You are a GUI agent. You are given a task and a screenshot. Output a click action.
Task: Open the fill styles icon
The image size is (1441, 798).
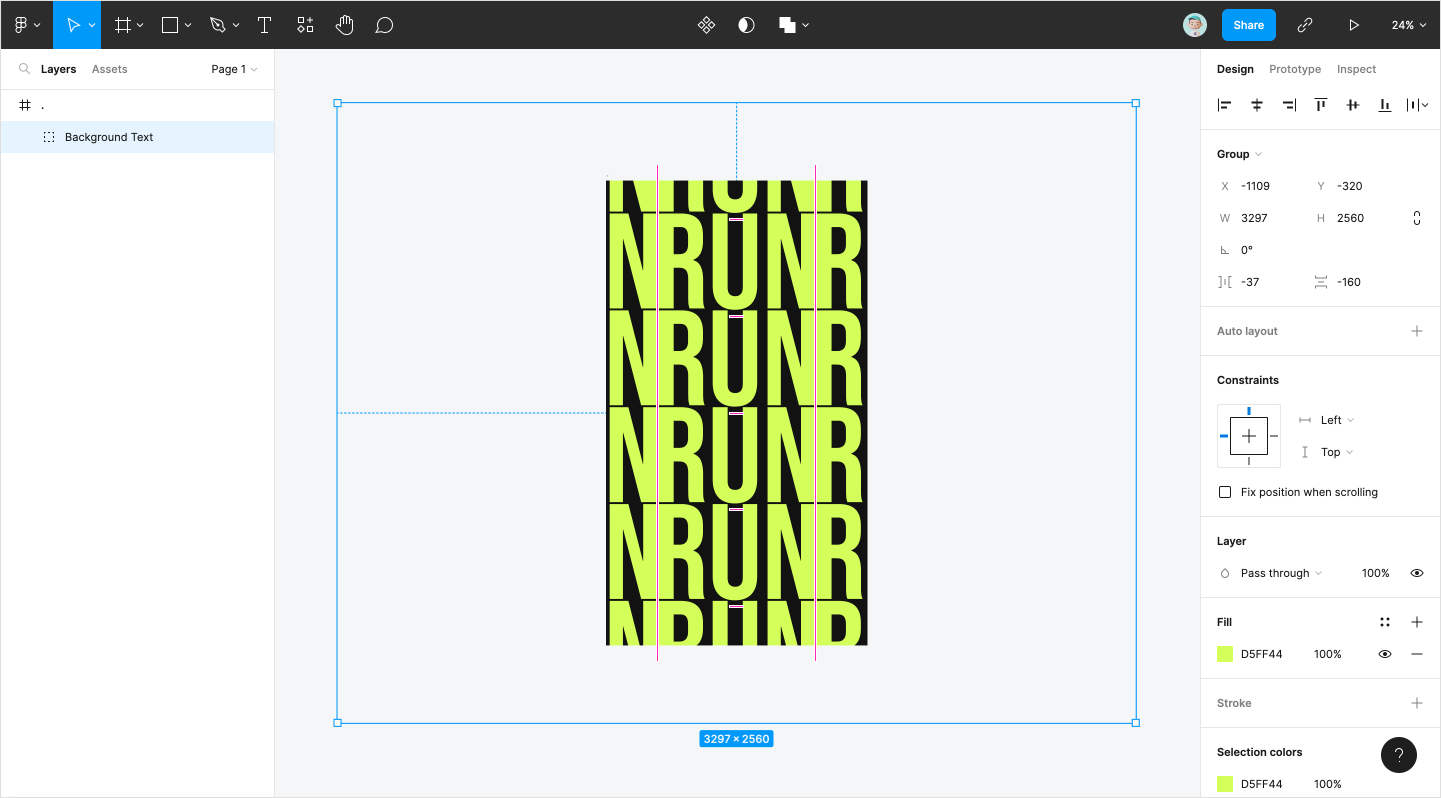click(1385, 622)
